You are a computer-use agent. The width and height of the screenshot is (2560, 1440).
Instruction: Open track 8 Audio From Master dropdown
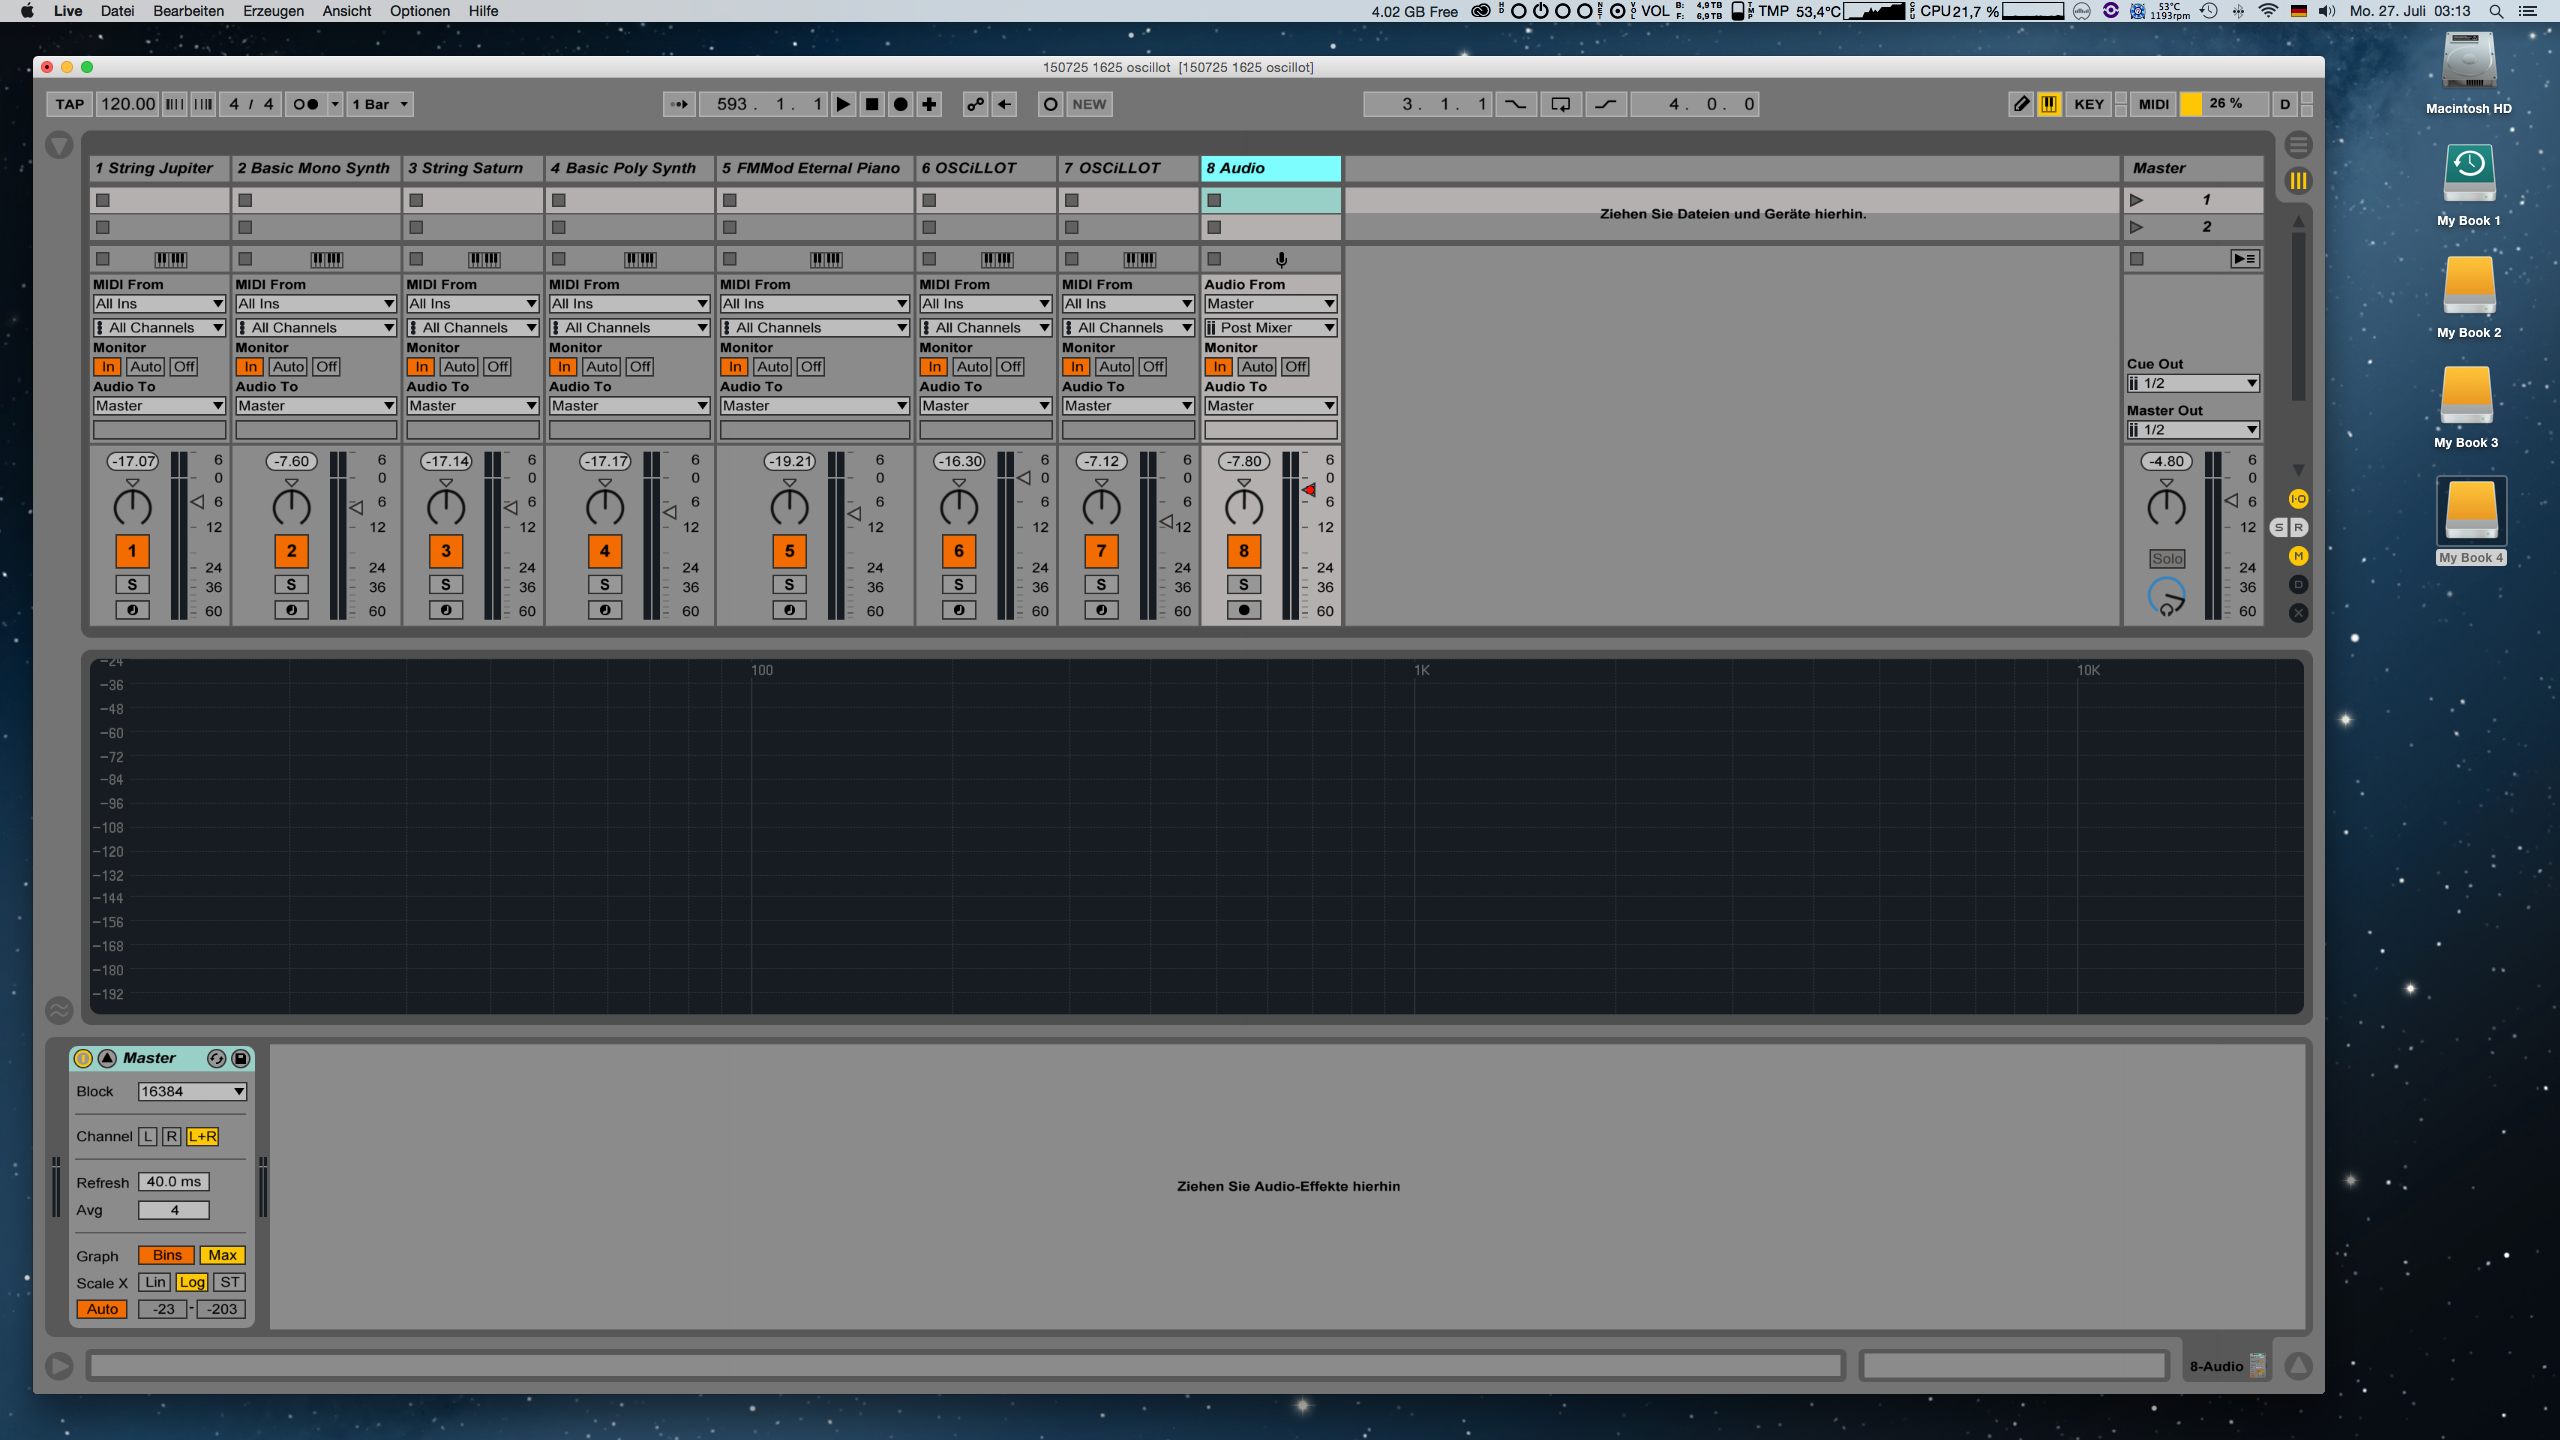pos(1271,304)
